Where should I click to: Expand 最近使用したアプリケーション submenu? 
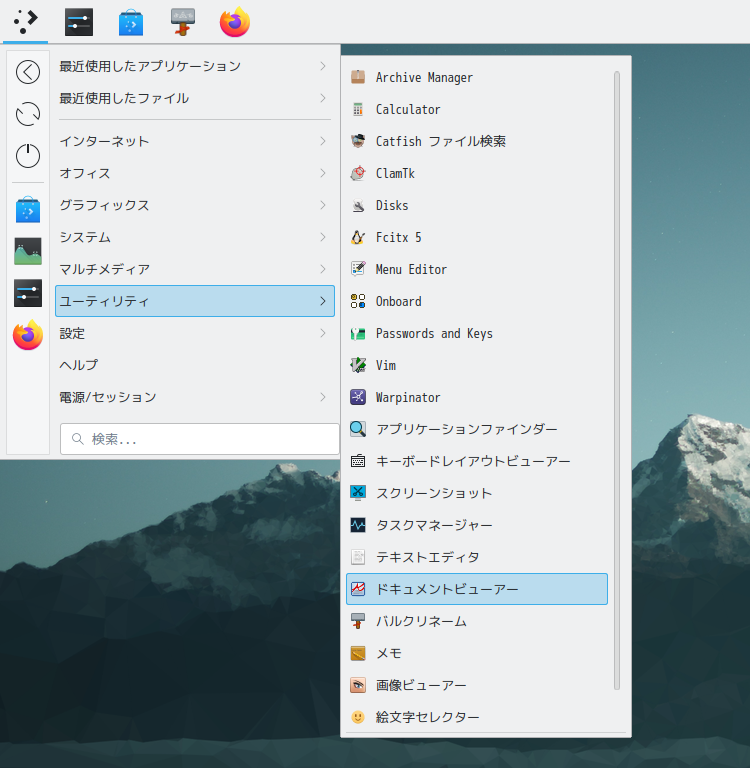pos(195,66)
